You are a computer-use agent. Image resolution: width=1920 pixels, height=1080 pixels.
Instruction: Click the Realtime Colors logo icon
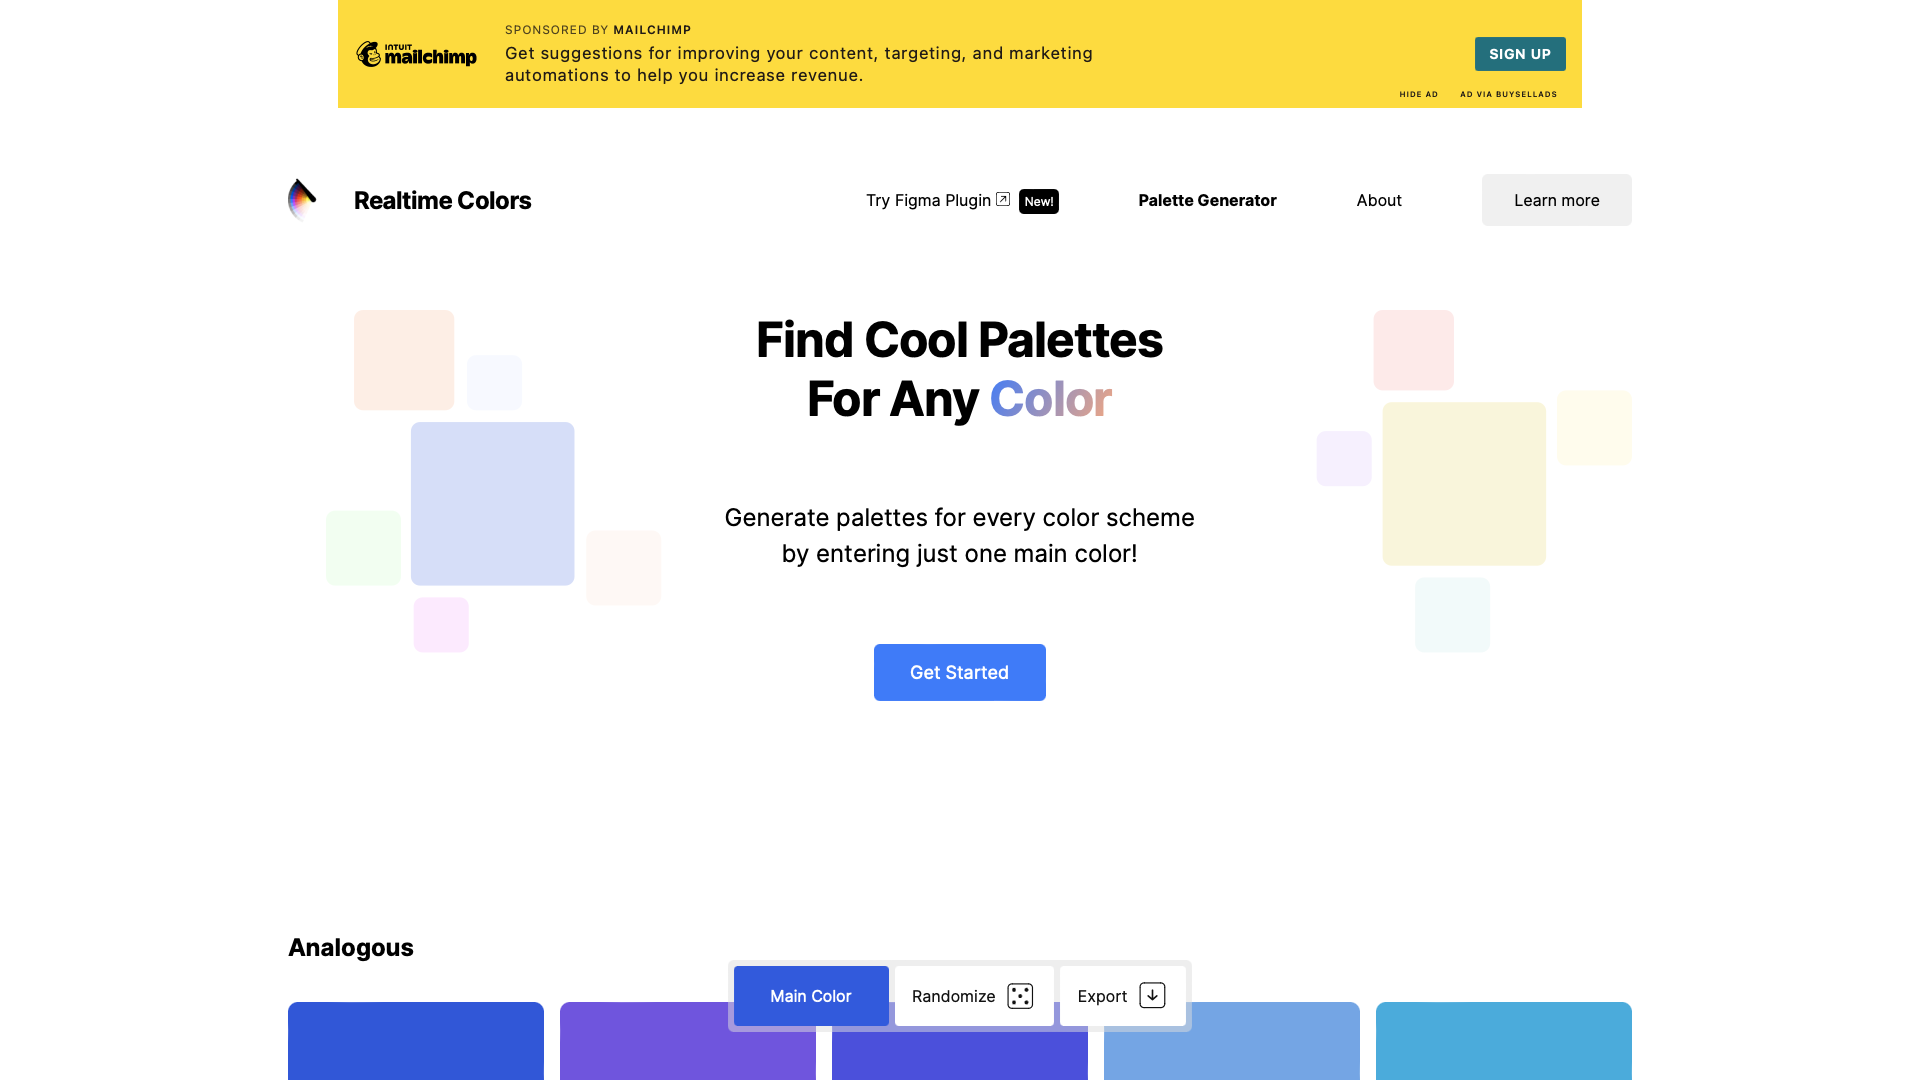[302, 200]
